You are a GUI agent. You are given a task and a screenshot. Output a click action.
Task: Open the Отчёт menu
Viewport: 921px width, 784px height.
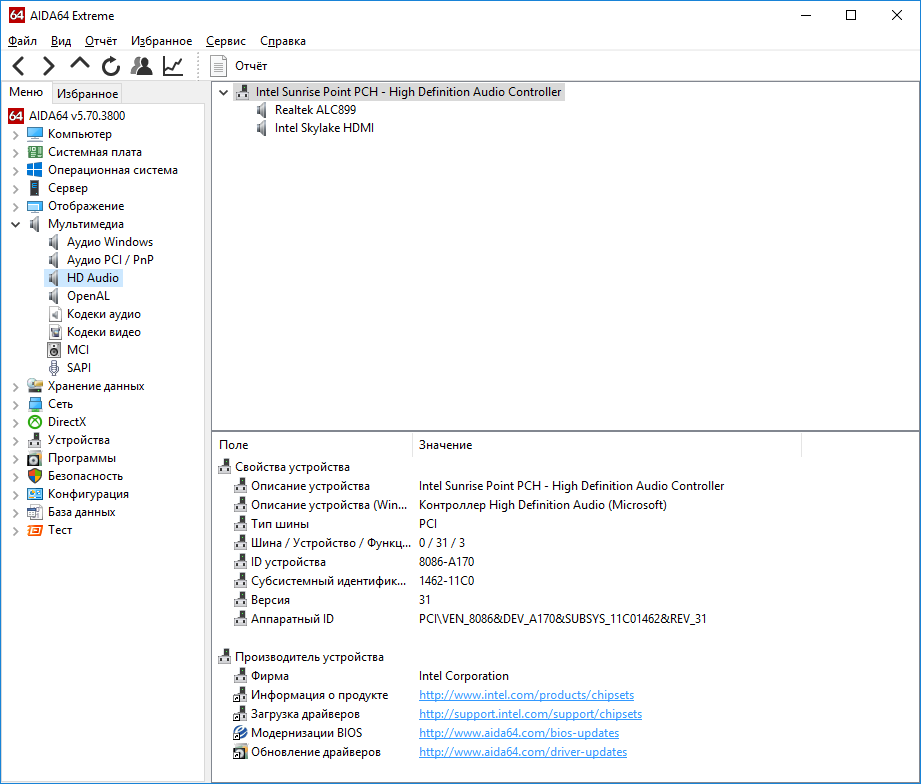point(100,41)
